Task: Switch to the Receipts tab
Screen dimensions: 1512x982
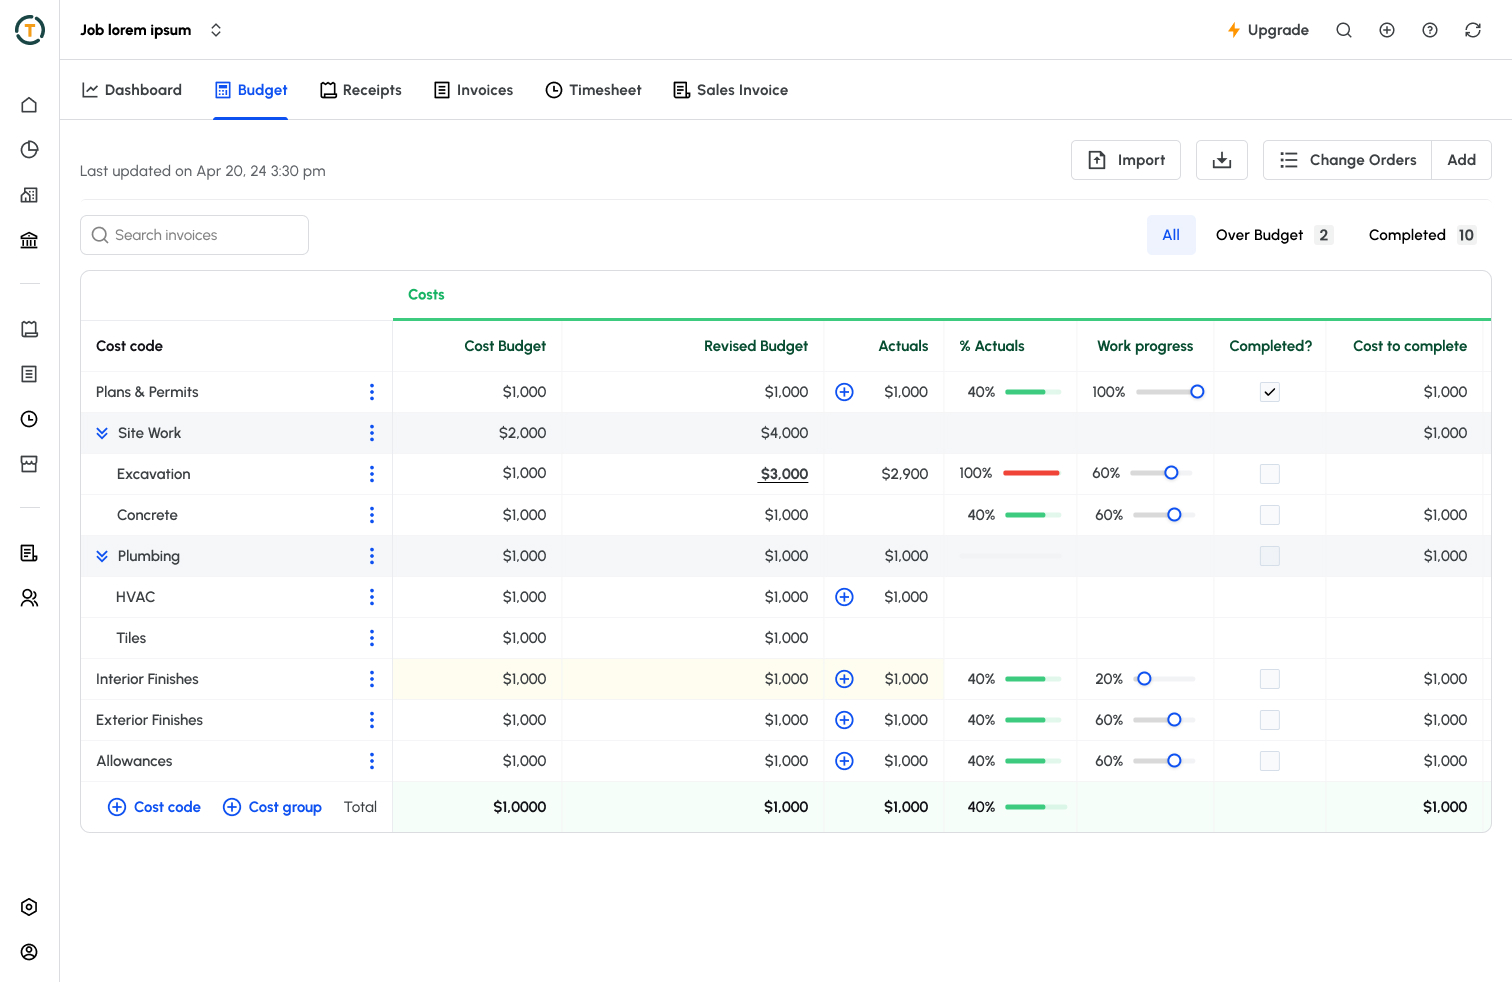Action: tap(361, 90)
